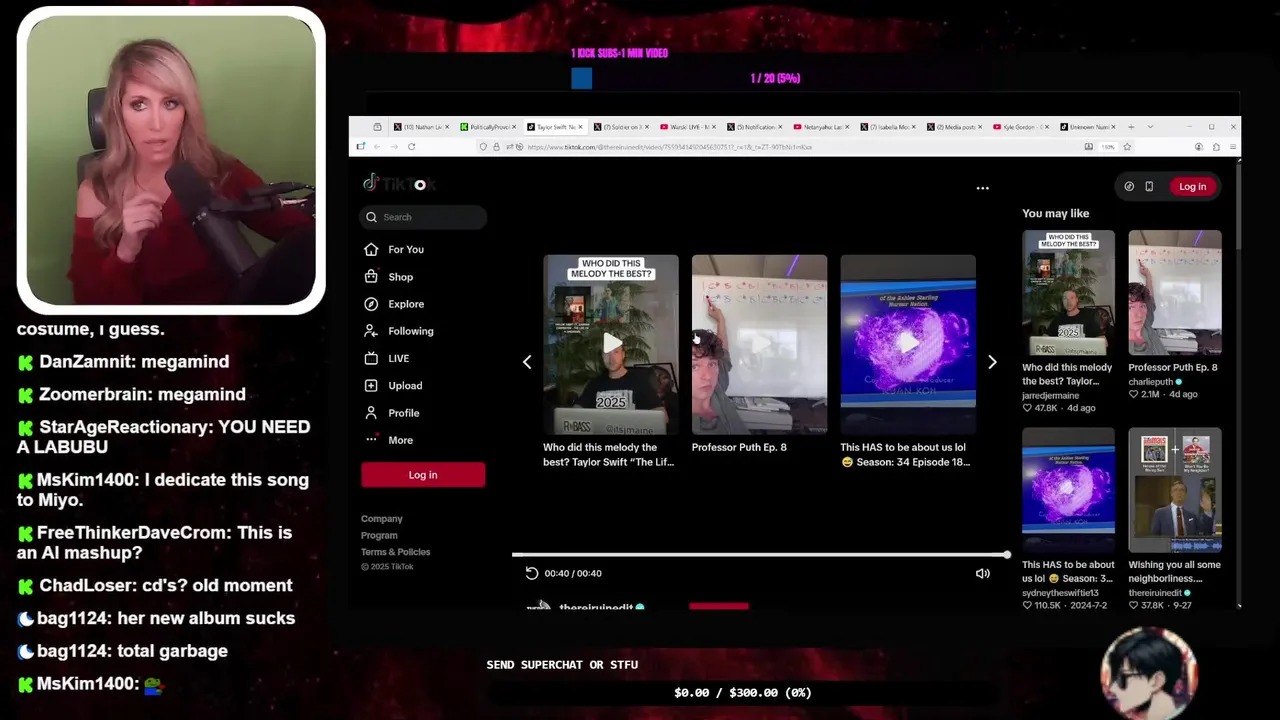Click thereiruinedit username under suggested video
The height and width of the screenshot is (720, 1280).
(x=1156, y=593)
